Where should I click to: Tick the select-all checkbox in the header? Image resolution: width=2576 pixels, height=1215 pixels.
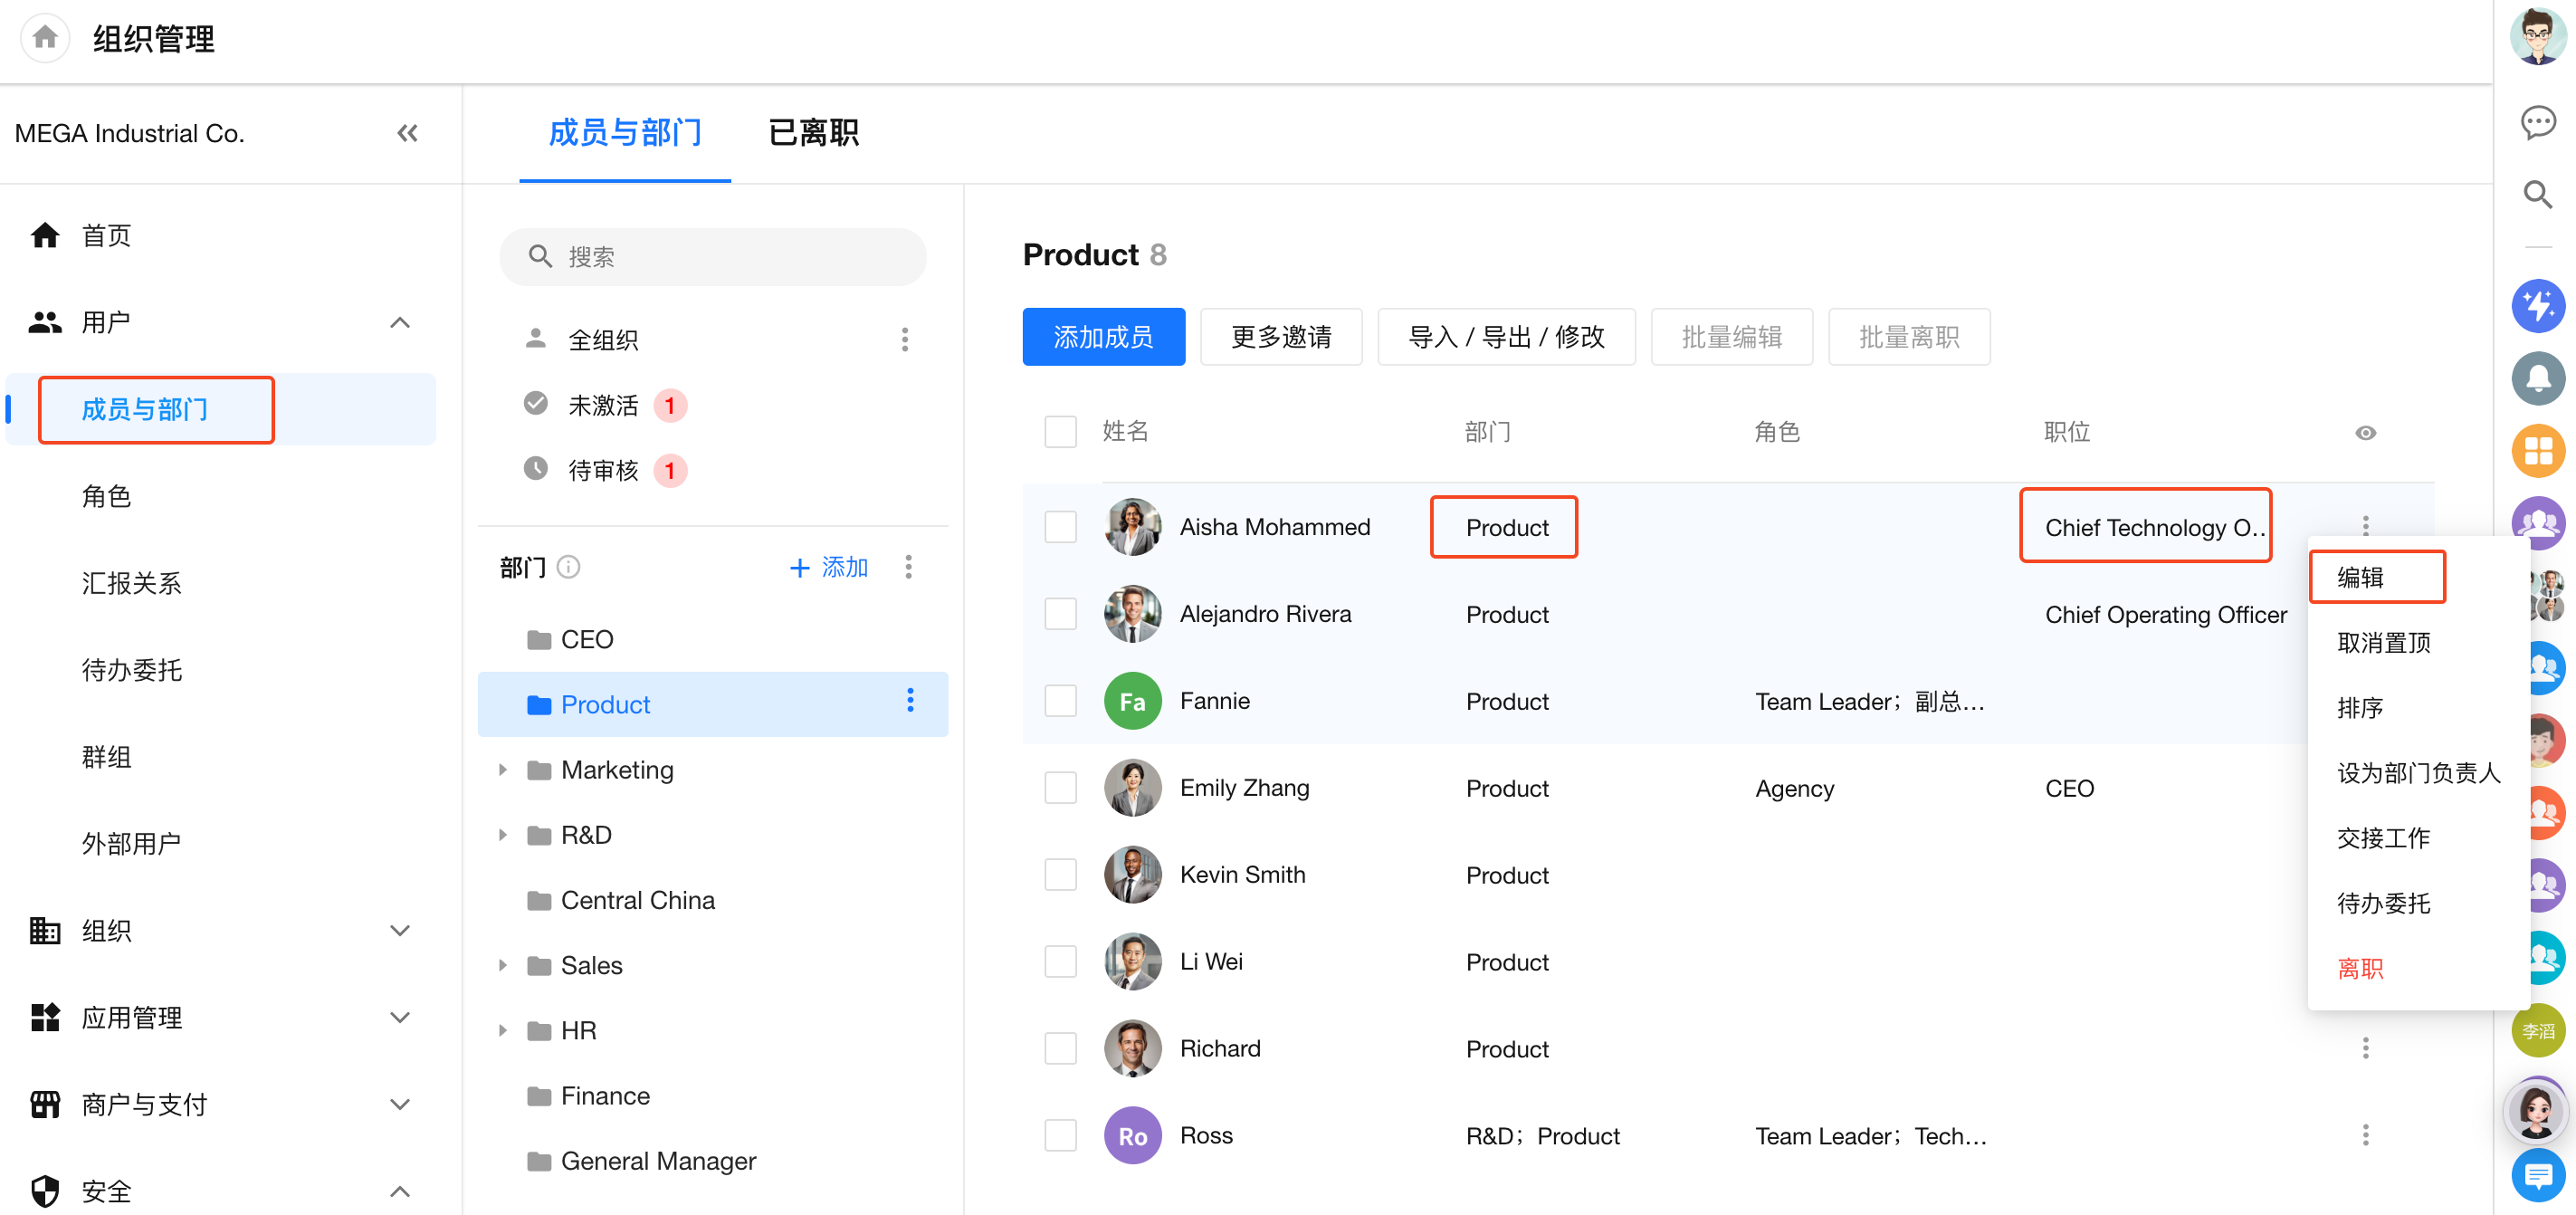coord(1060,432)
